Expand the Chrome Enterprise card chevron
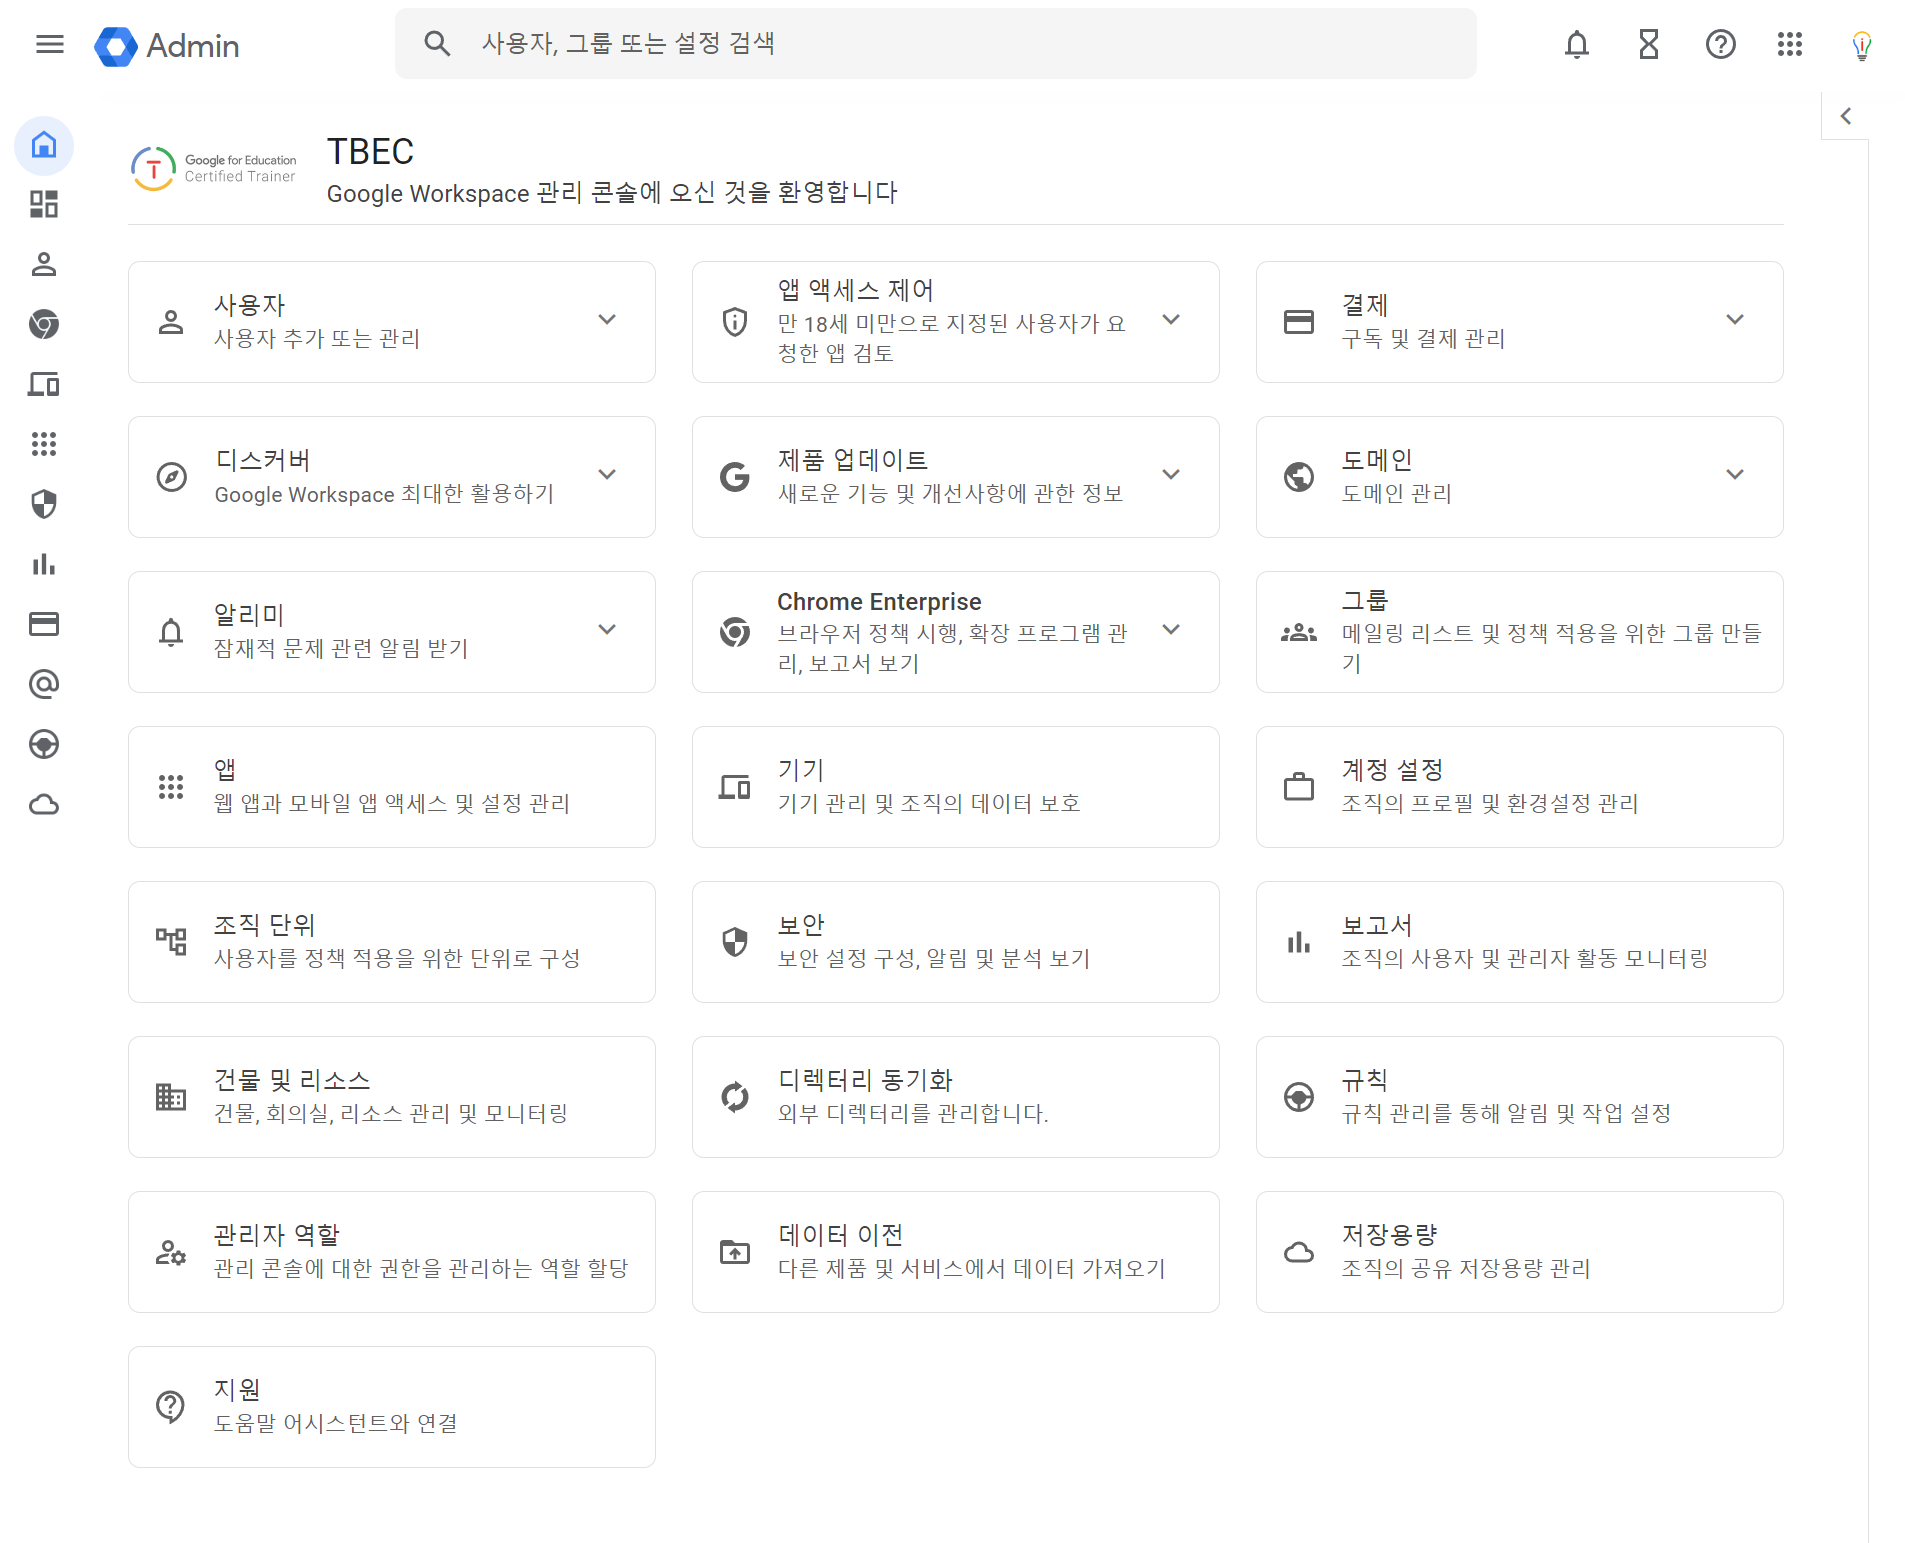The width and height of the screenshot is (1905, 1543). pos(1171,630)
